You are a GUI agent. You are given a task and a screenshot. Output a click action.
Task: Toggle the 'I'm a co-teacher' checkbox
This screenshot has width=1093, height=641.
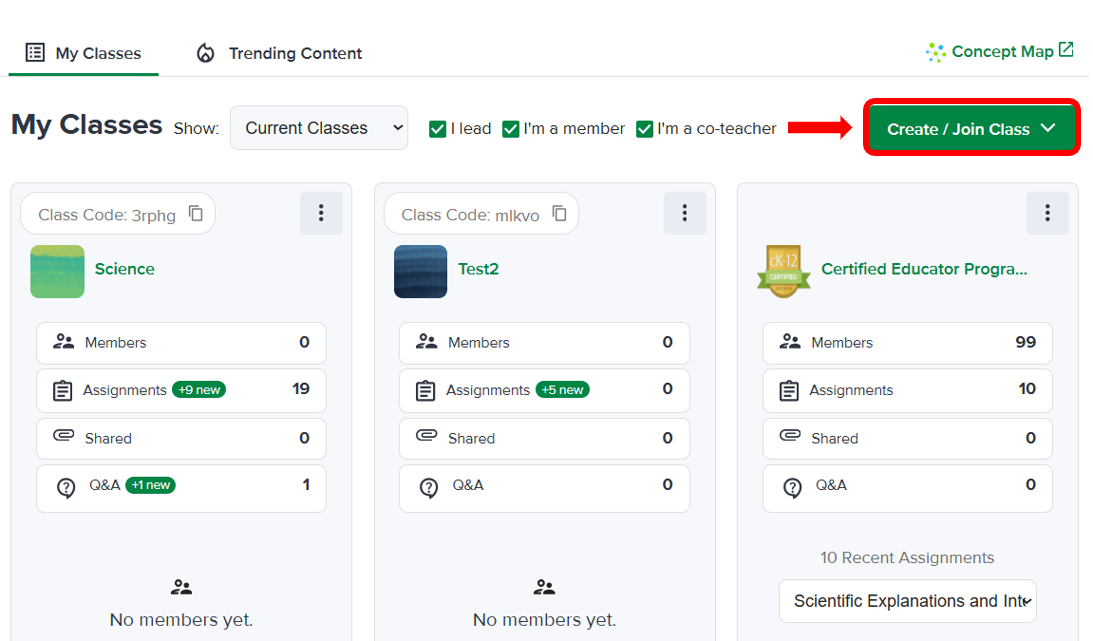(644, 129)
